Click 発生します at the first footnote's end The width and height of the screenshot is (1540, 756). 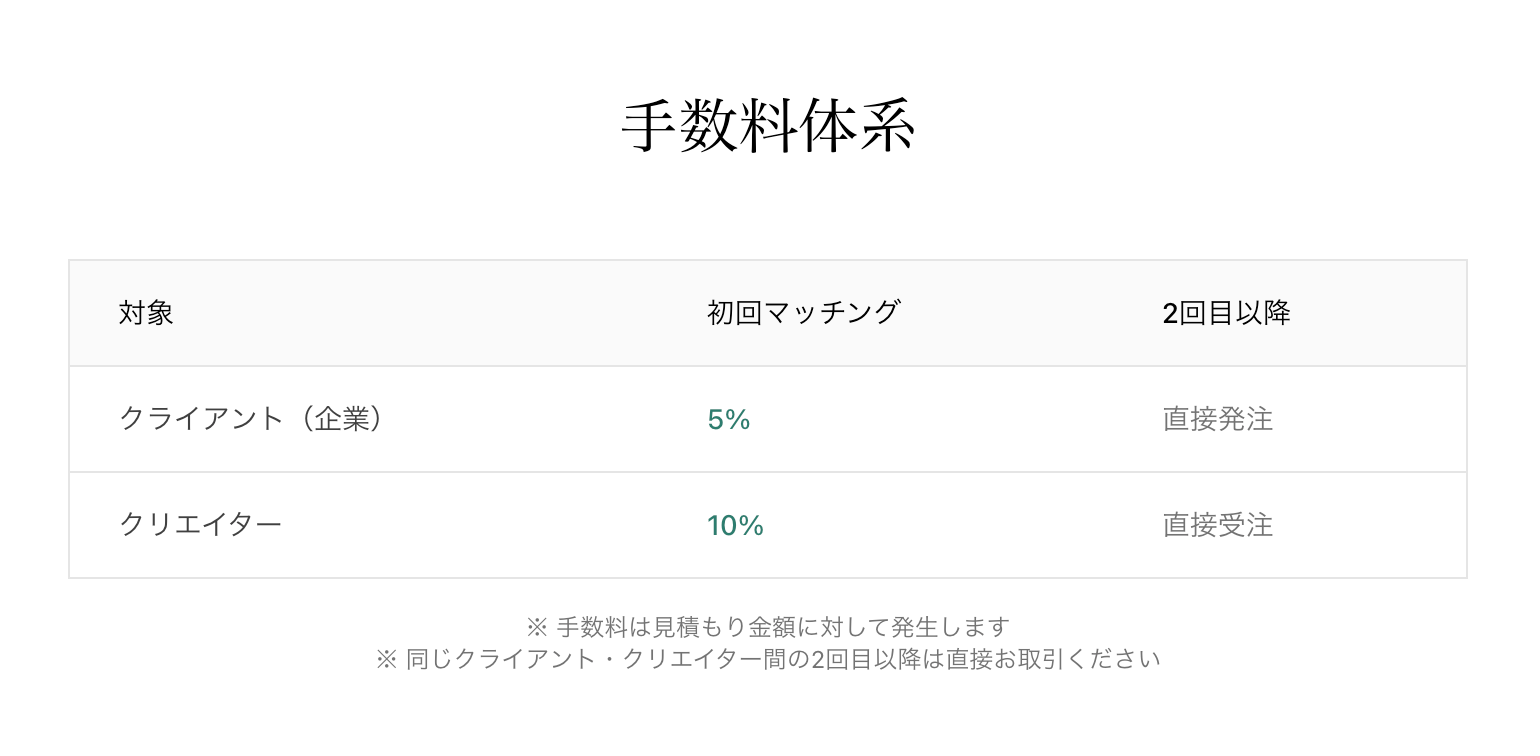[x=950, y=628]
